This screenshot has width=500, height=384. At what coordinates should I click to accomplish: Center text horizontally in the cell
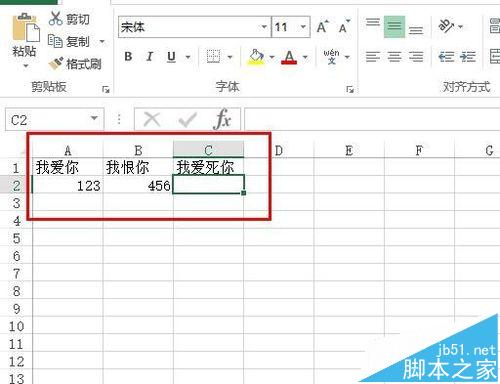[395, 57]
